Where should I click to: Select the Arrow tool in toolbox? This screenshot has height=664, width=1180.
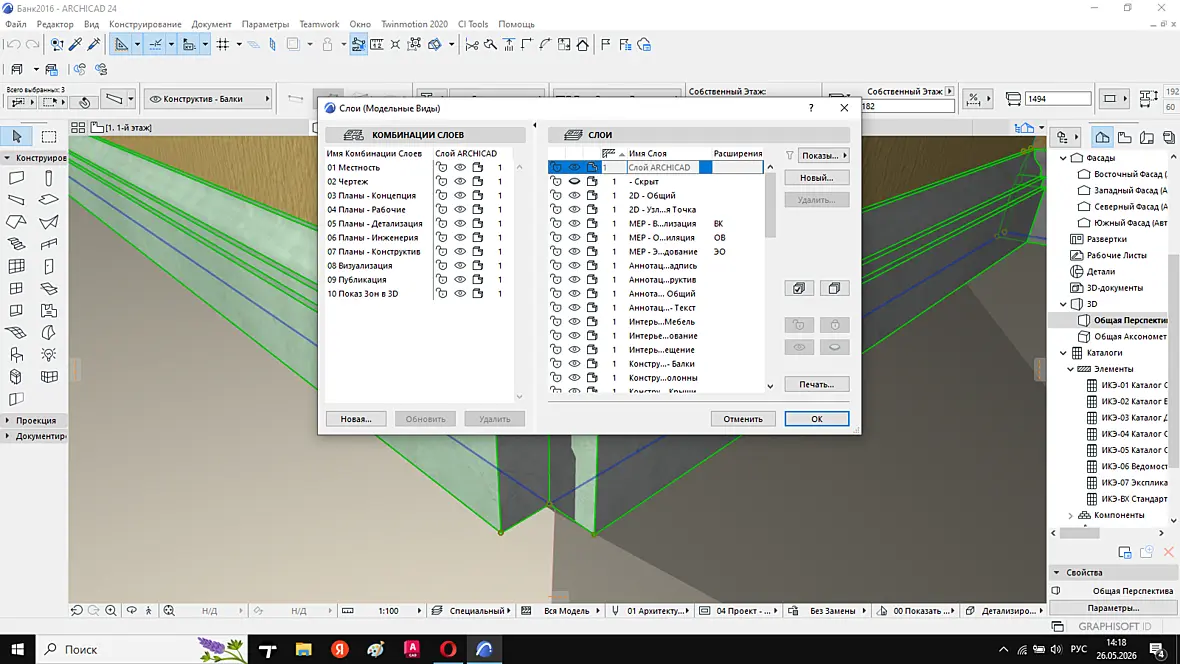point(17,136)
